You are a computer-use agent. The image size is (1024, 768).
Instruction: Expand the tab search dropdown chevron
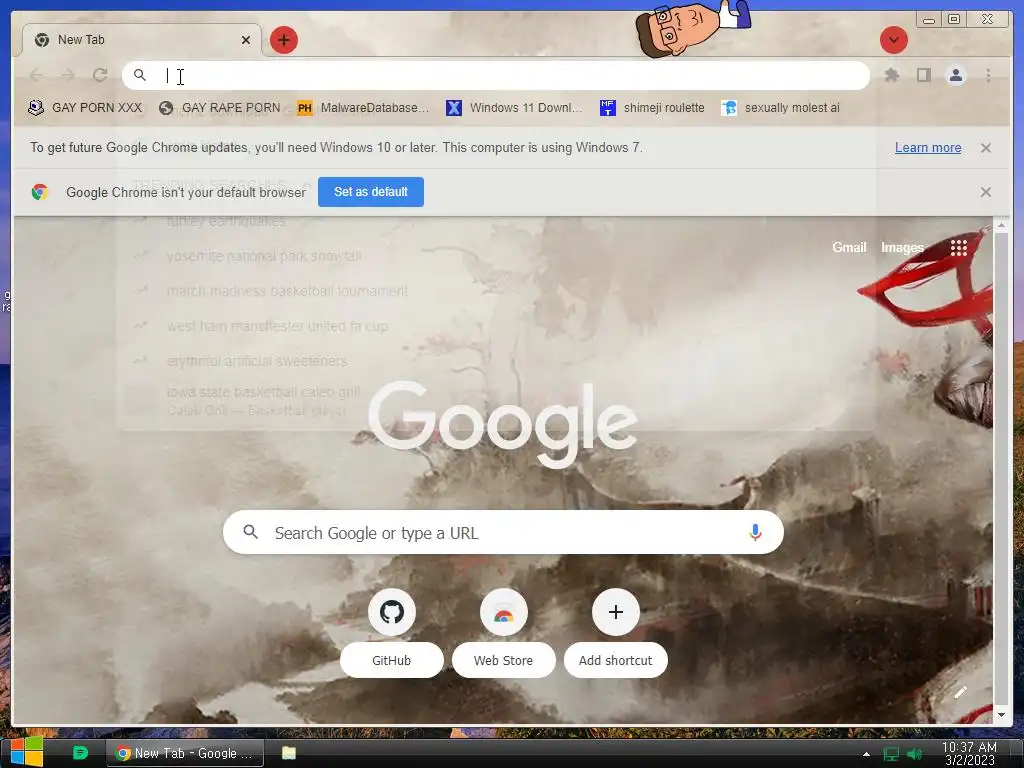[x=893, y=40]
